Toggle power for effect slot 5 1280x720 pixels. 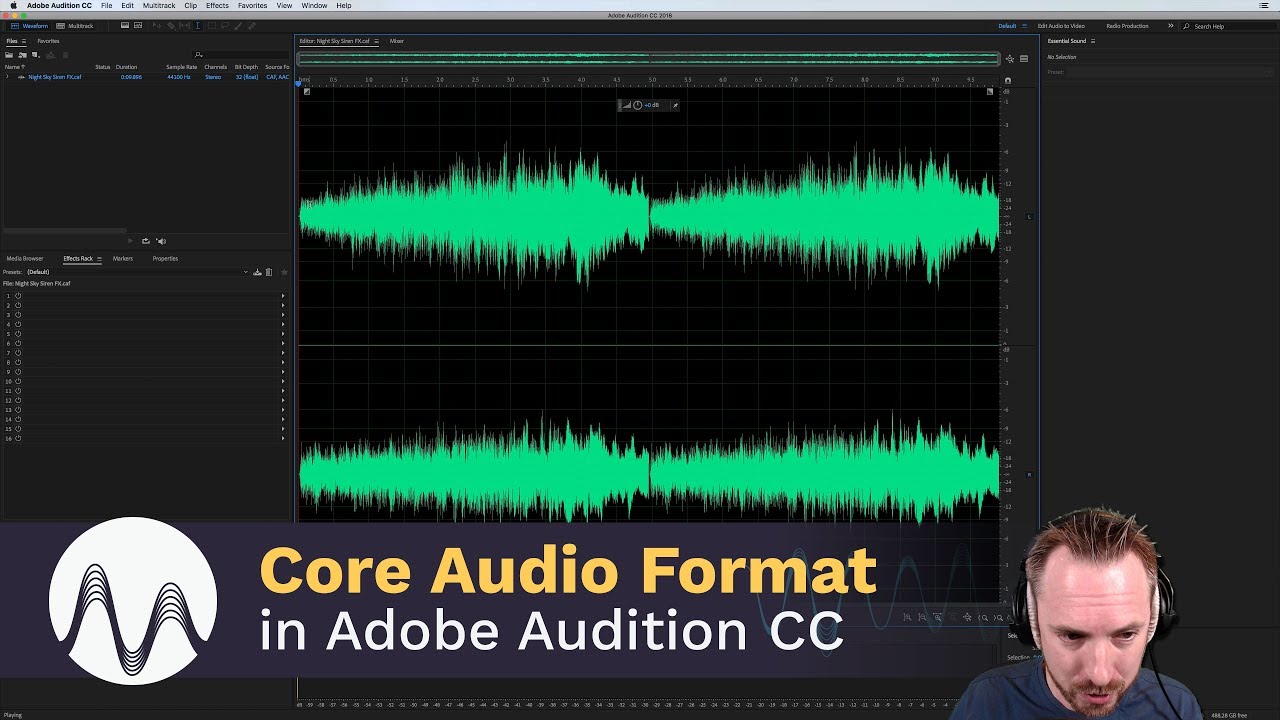point(18,334)
